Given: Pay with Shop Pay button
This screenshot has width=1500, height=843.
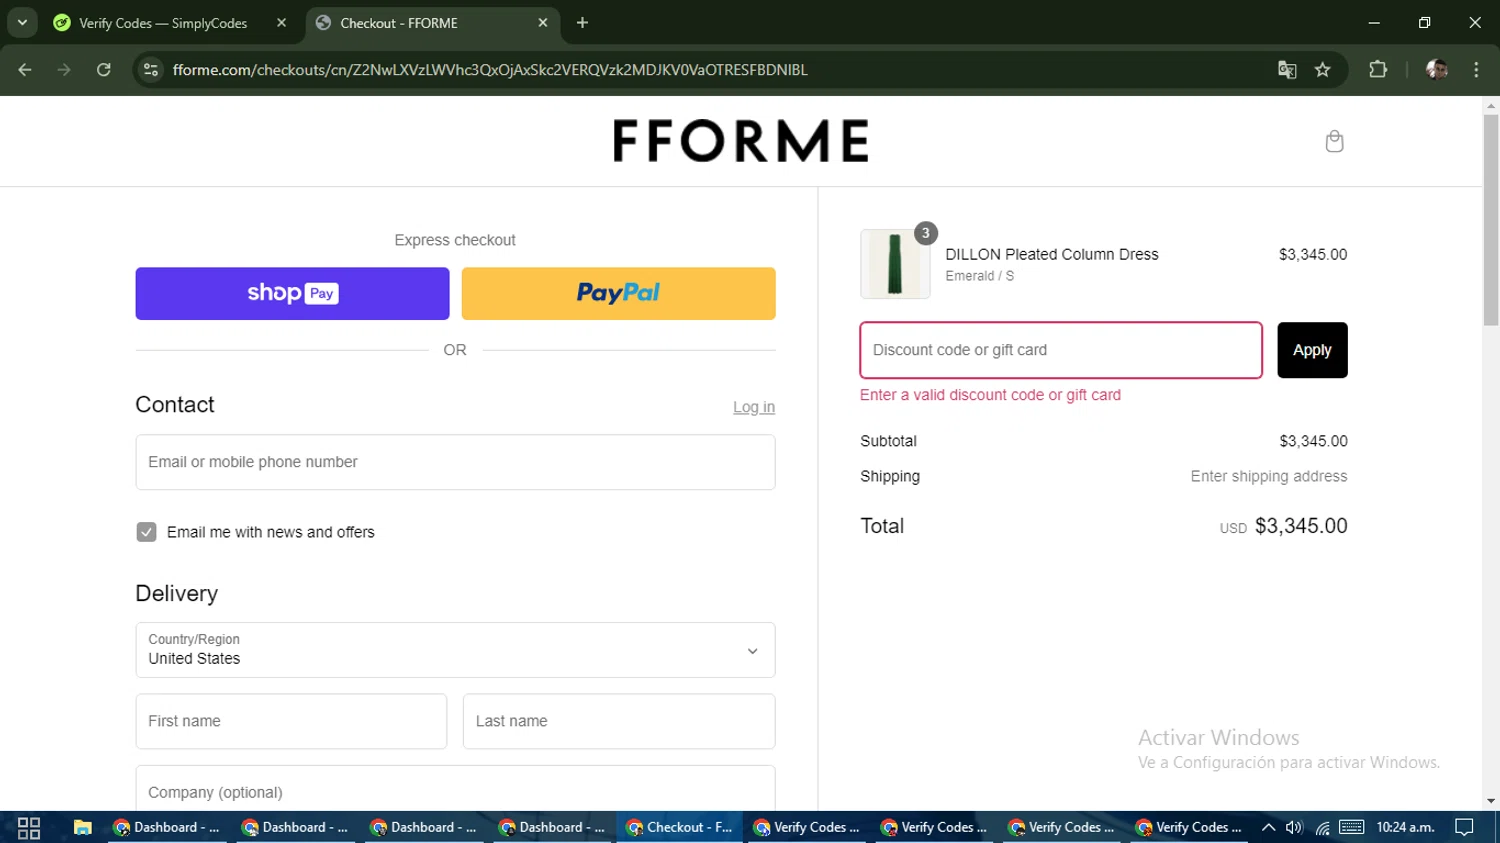Looking at the screenshot, I should 292,293.
